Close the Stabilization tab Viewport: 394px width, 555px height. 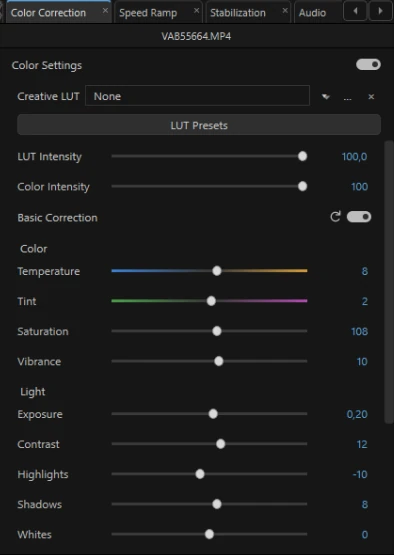pos(285,11)
